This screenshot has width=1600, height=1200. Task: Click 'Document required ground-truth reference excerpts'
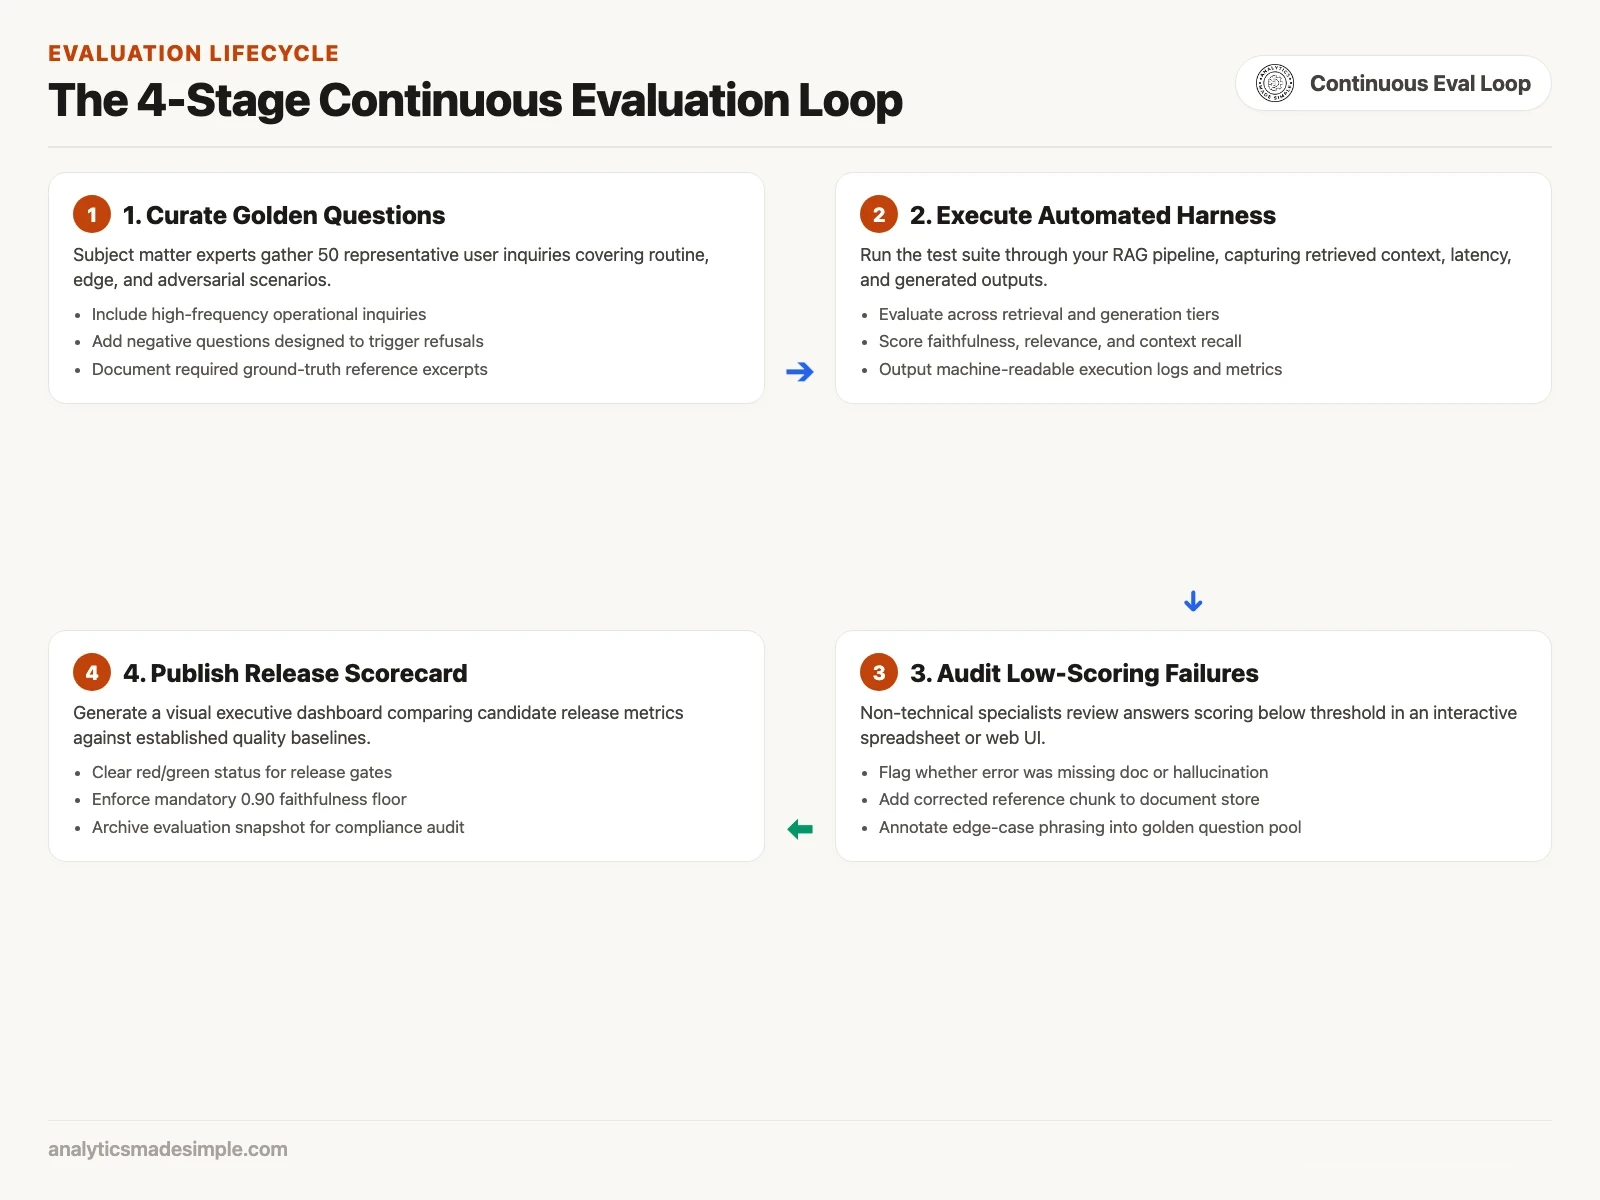290,369
